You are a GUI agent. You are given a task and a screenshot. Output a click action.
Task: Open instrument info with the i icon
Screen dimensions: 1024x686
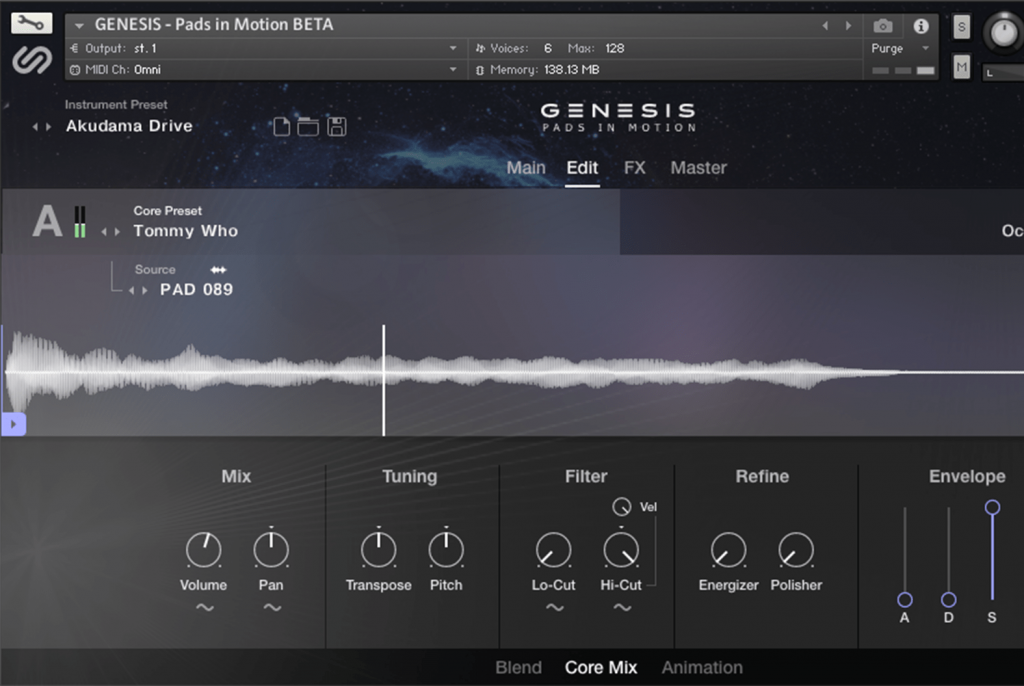click(x=920, y=27)
